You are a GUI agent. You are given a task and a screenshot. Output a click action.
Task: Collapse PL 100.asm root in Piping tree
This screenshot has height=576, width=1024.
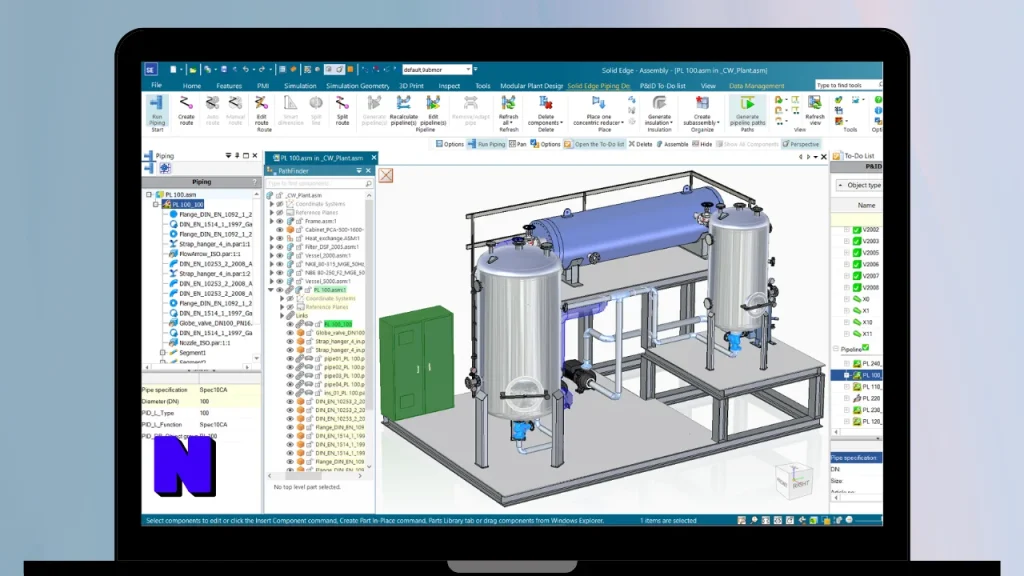pos(149,195)
